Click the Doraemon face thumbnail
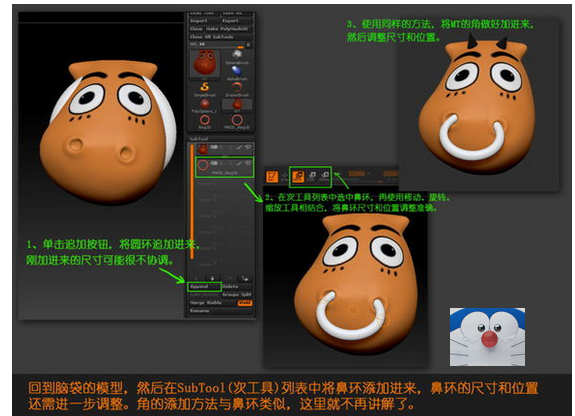Viewport: 575px width, 416px height. 487,337
